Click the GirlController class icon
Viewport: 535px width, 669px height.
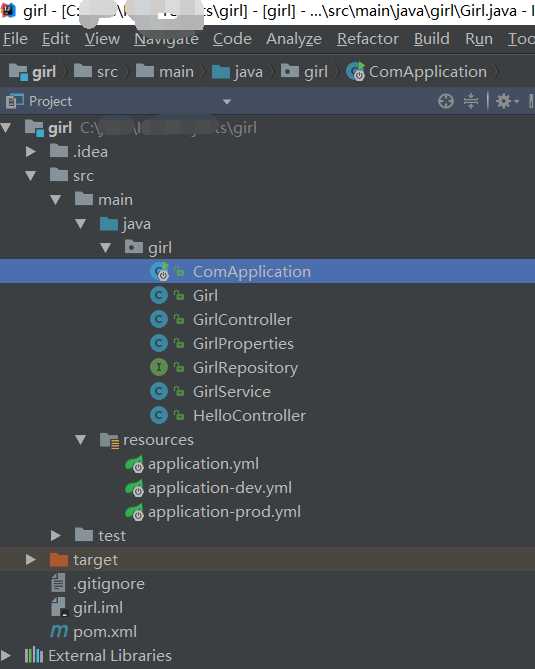pyautogui.click(x=159, y=320)
